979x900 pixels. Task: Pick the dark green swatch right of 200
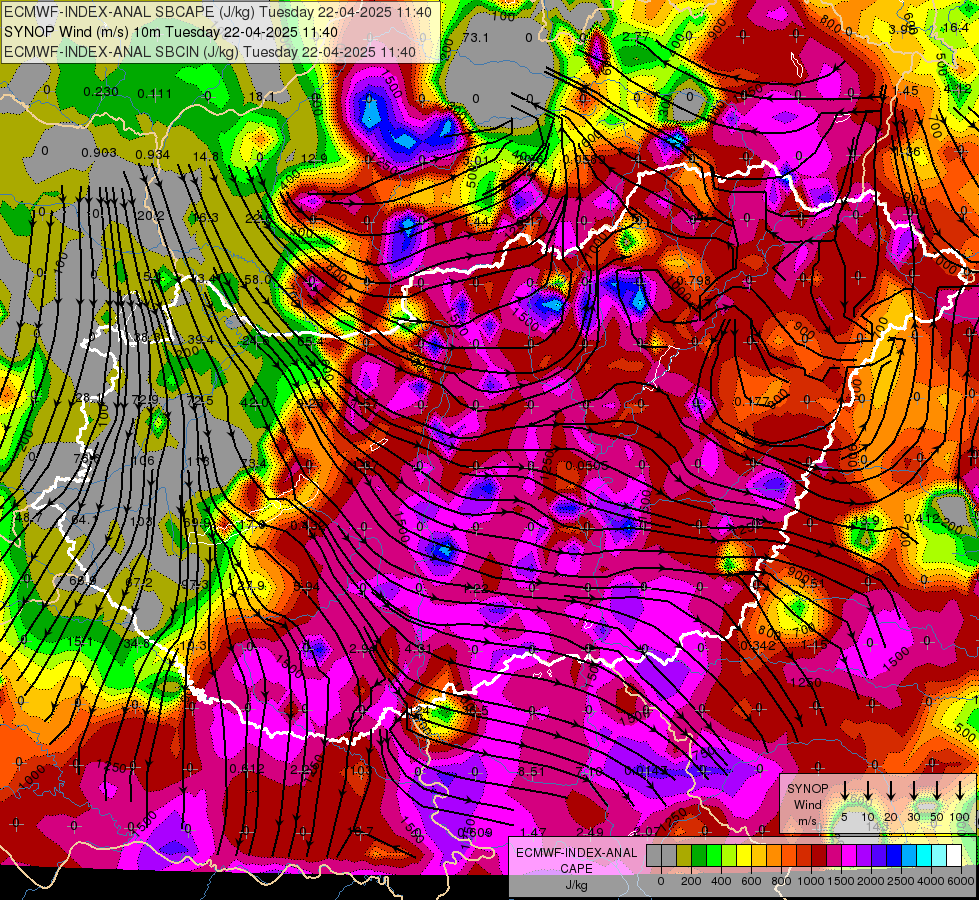click(x=699, y=855)
